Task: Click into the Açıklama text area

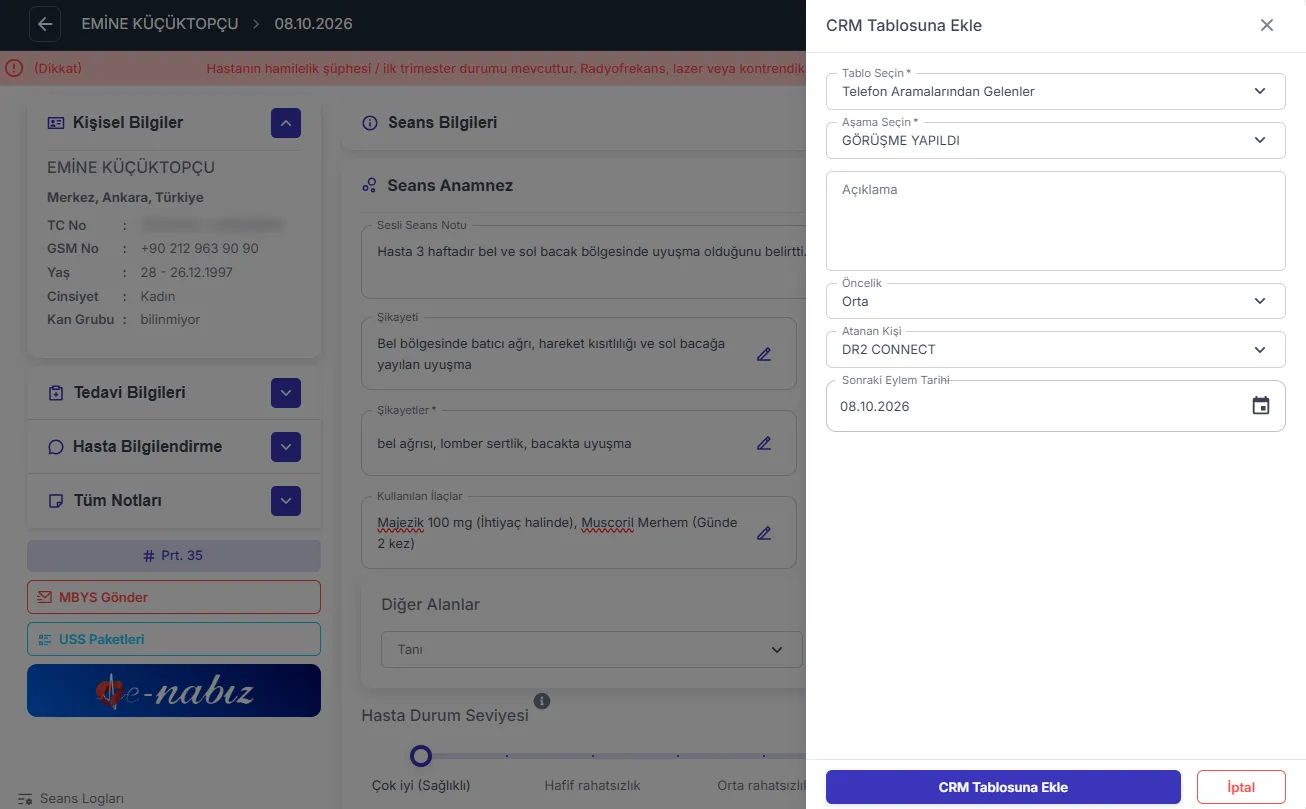Action: pyautogui.click(x=1055, y=221)
